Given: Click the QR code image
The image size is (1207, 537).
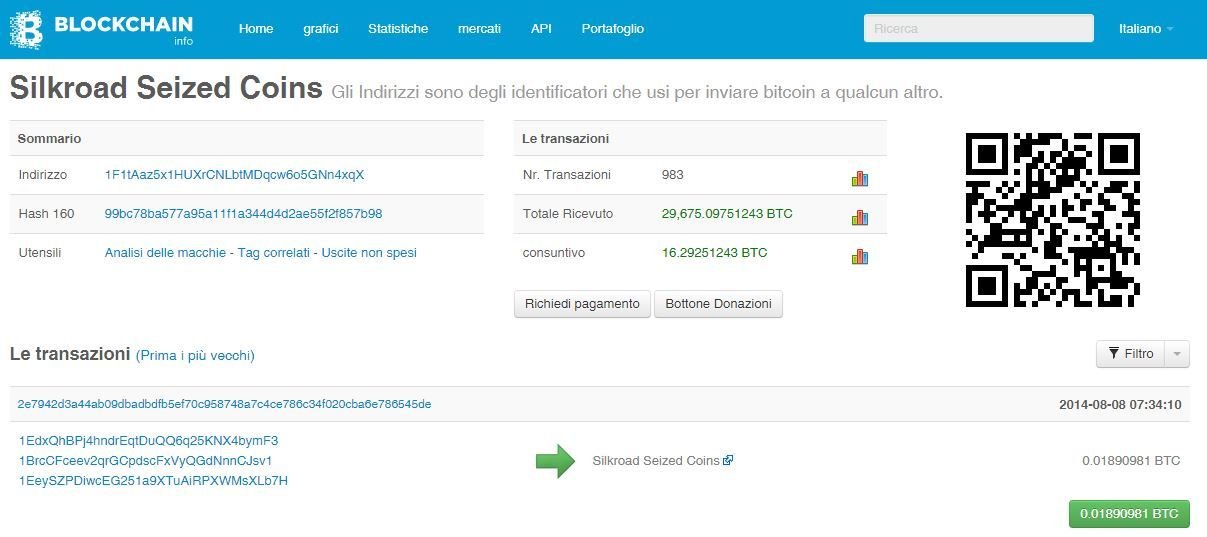Looking at the screenshot, I should pos(1053,220).
